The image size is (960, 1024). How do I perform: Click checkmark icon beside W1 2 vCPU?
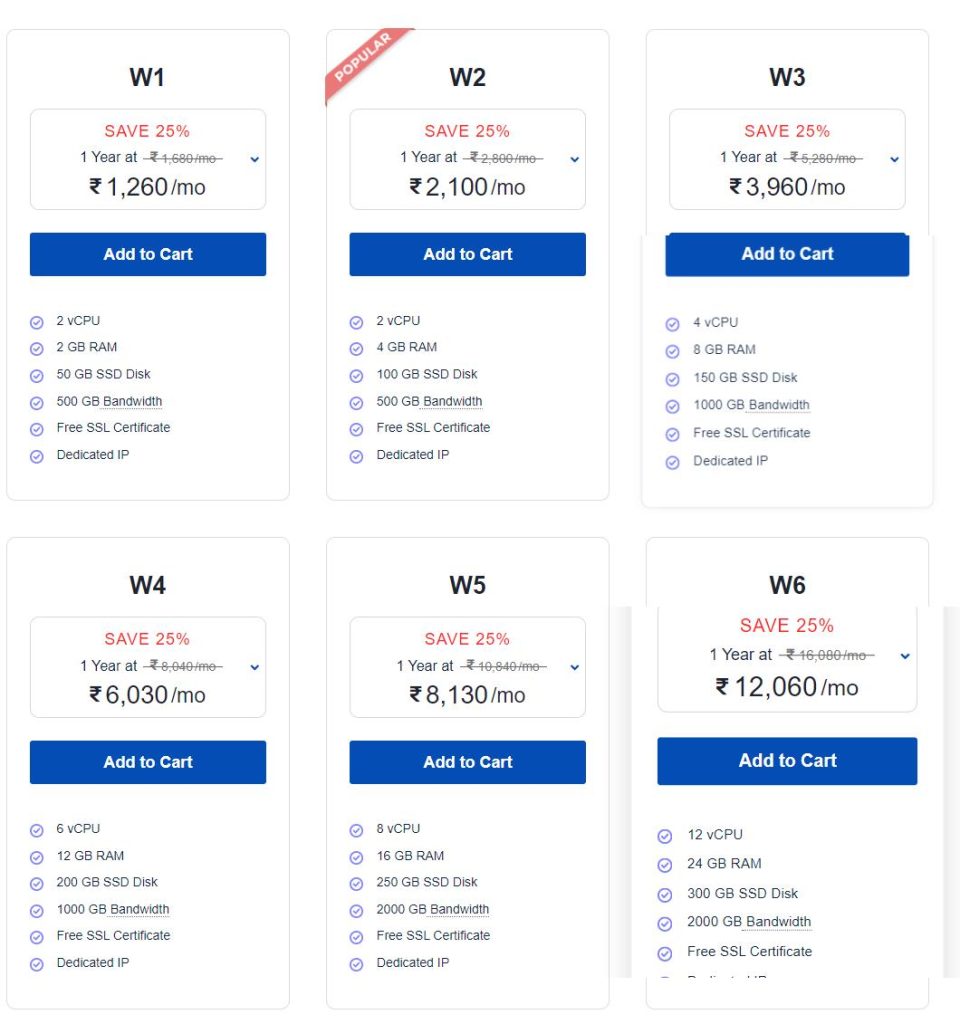[x=37, y=322]
